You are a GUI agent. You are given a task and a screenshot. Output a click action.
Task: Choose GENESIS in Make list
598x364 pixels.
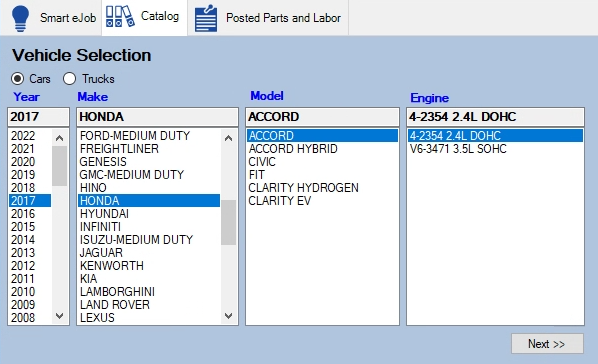coord(149,162)
